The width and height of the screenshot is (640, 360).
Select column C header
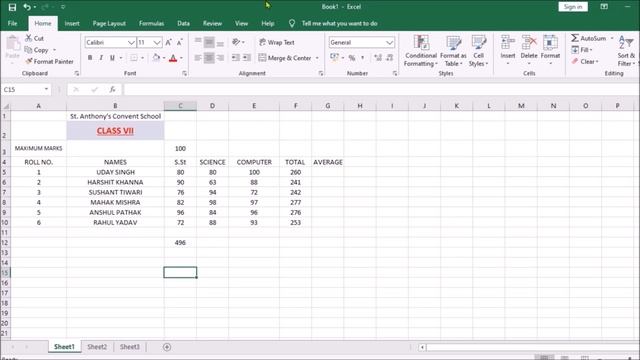pyautogui.click(x=180, y=106)
